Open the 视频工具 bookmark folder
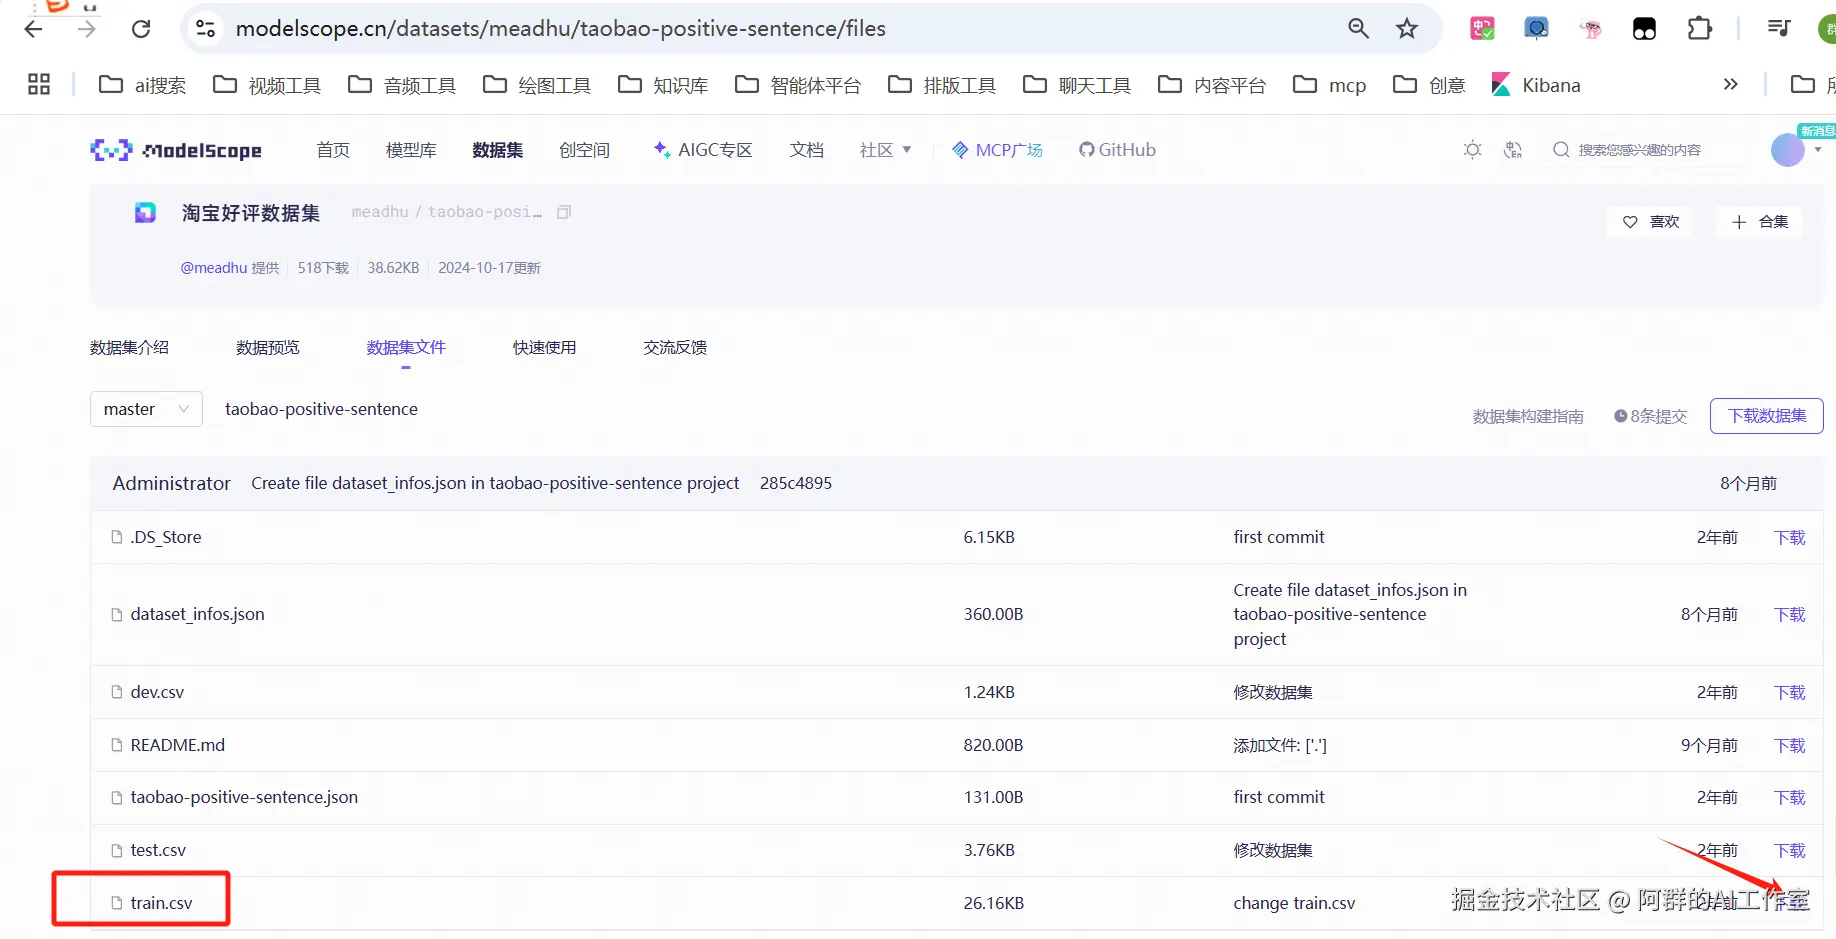This screenshot has height=939, width=1836. tap(267, 85)
